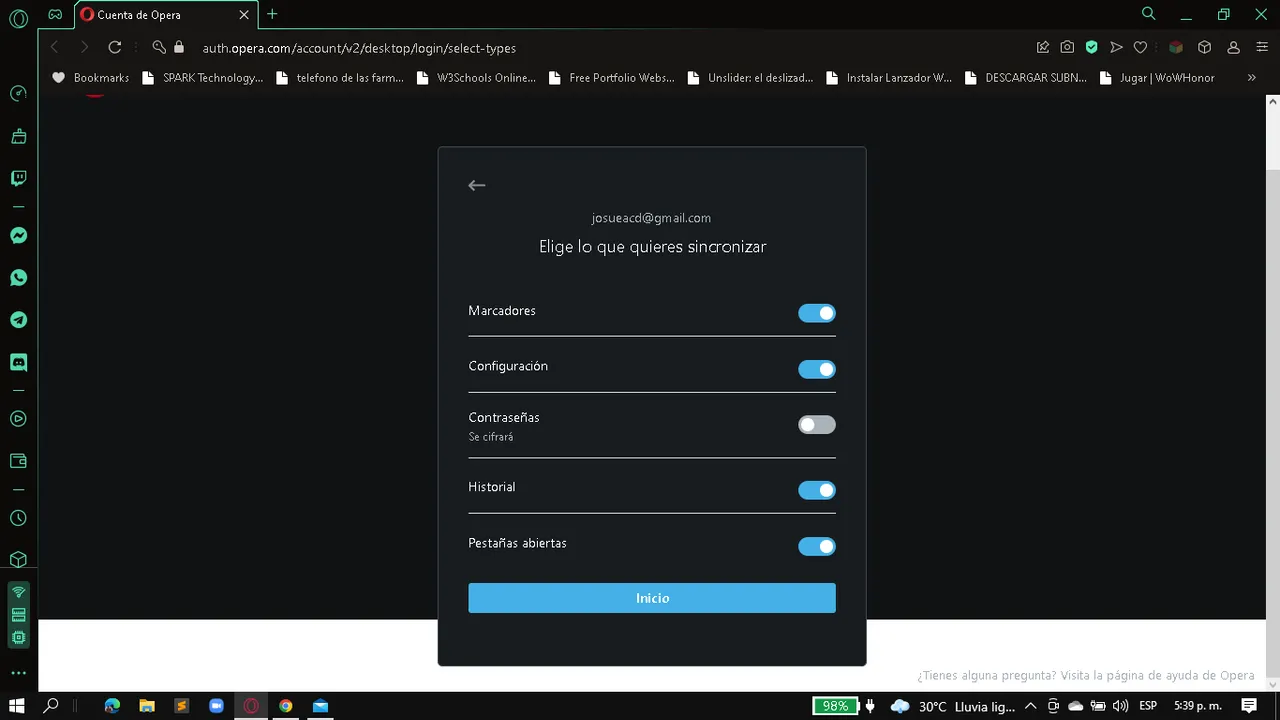Close the Cuenta de Opera tab

(x=244, y=15)
